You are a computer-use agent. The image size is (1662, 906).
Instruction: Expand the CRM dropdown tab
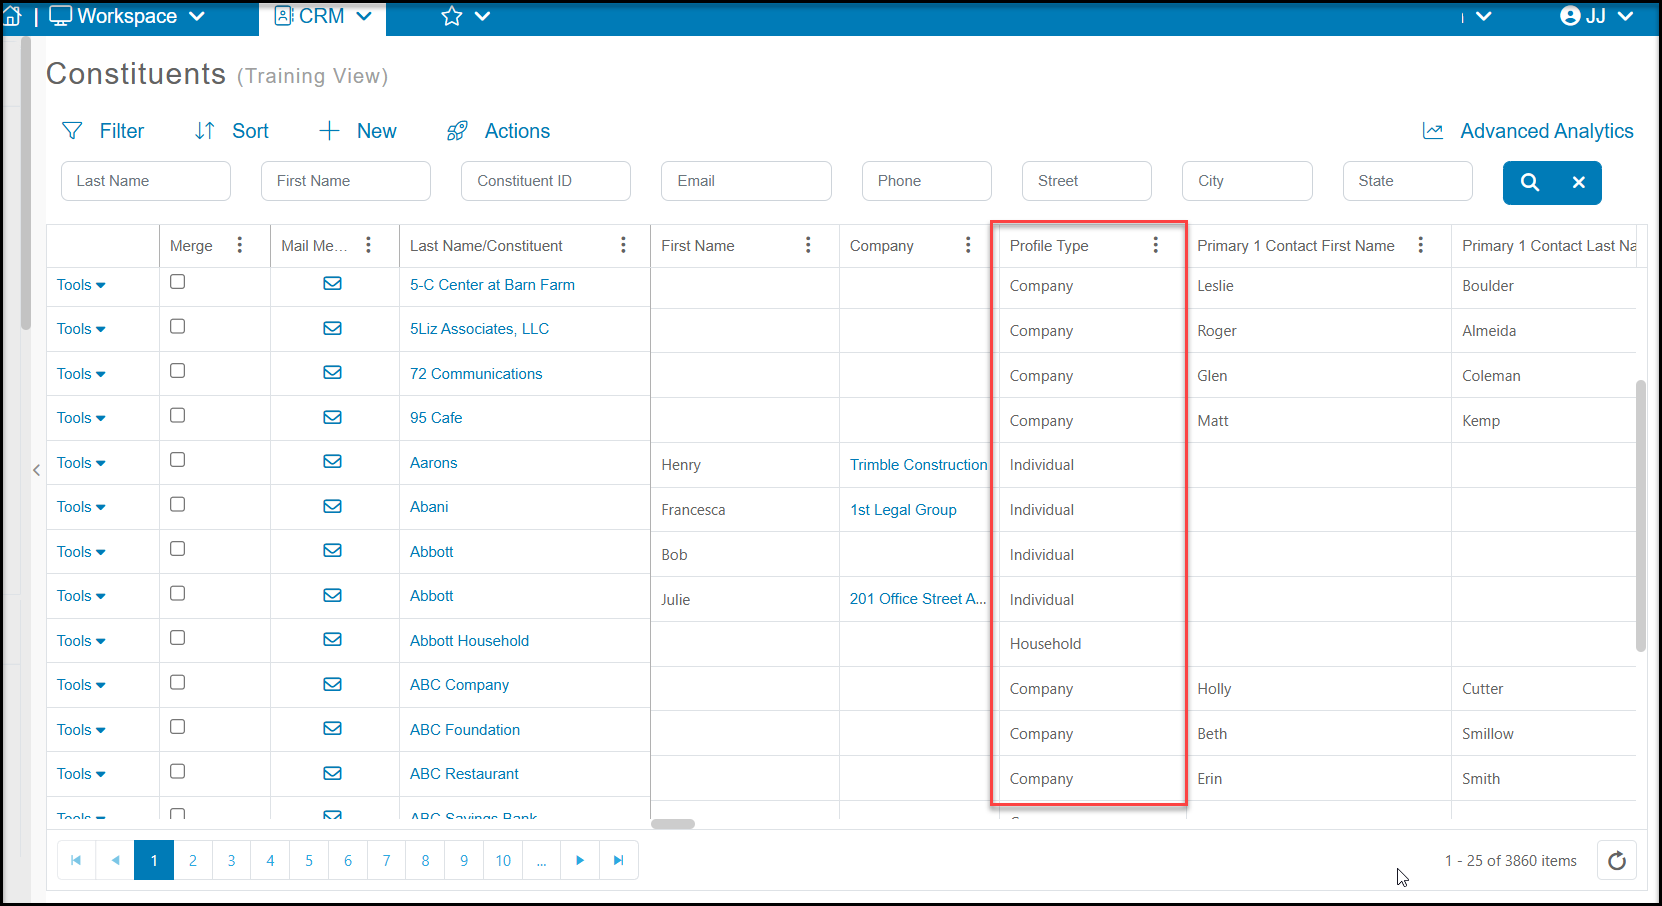364,16
